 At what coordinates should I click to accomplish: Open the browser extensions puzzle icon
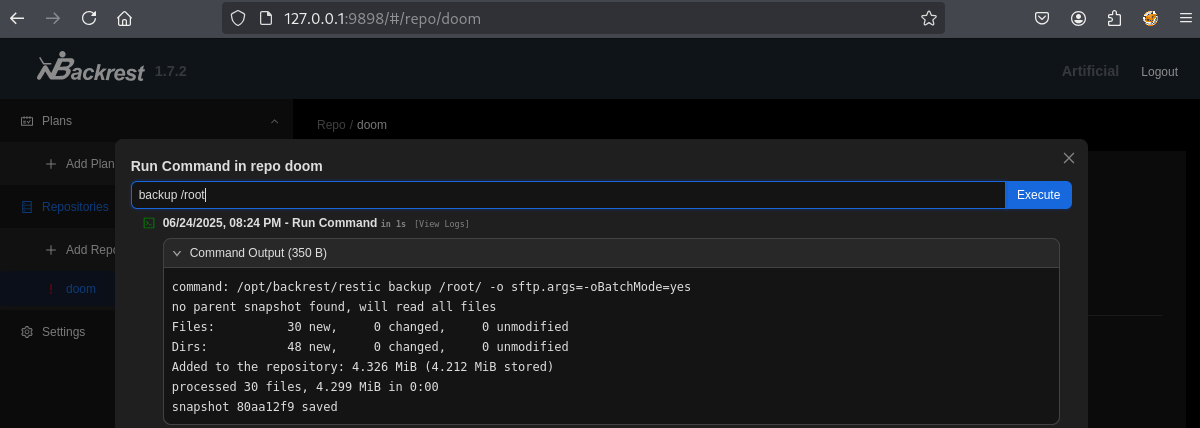click(x=1114, y=18)
